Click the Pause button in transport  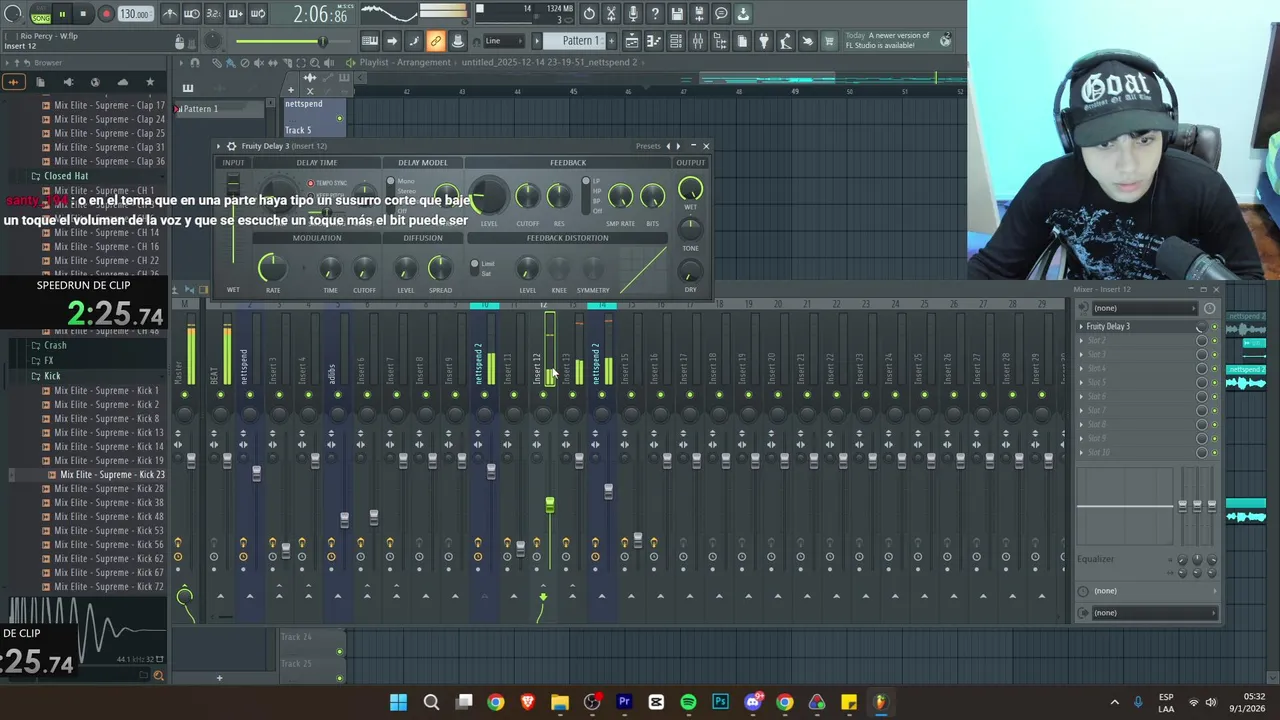[62, 14]
